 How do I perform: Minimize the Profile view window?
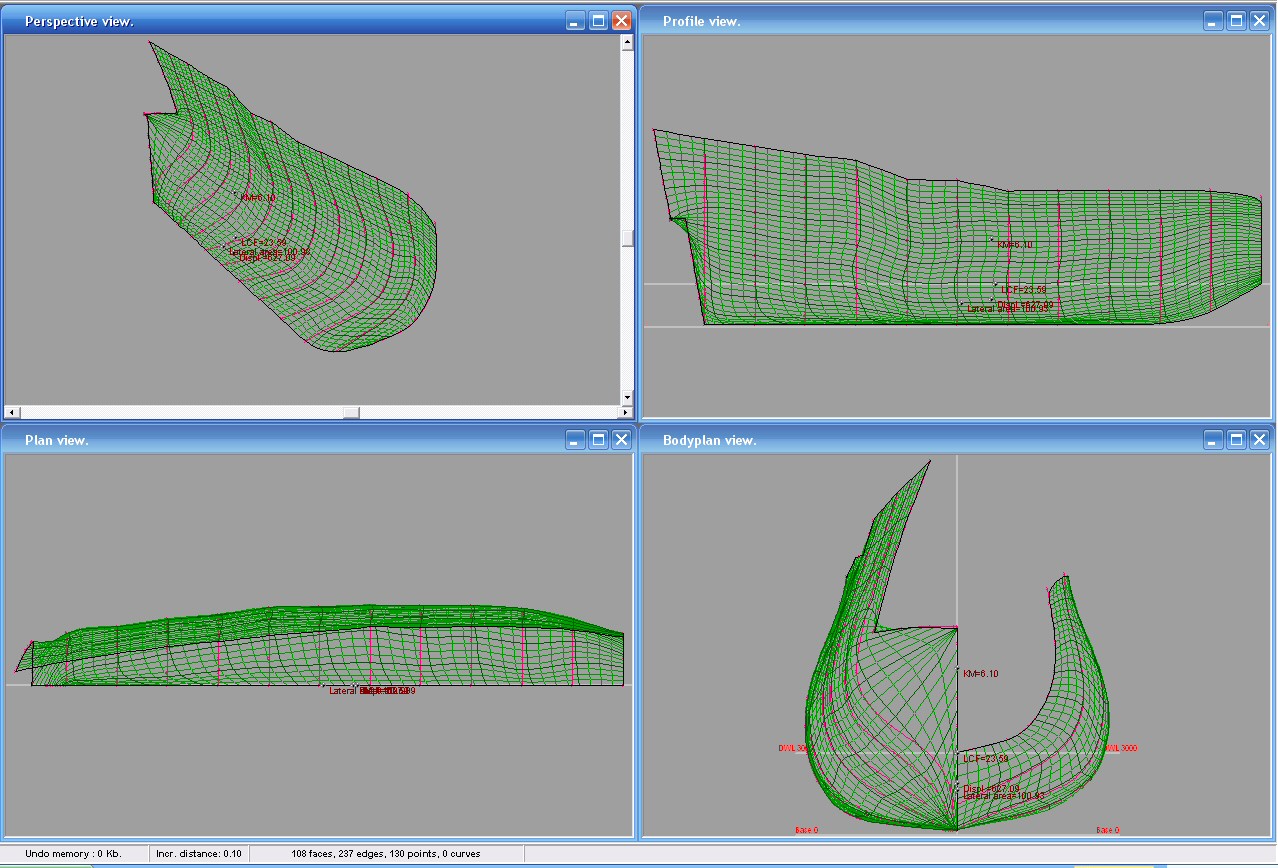pyautogui.click(x=1213, y=20)
